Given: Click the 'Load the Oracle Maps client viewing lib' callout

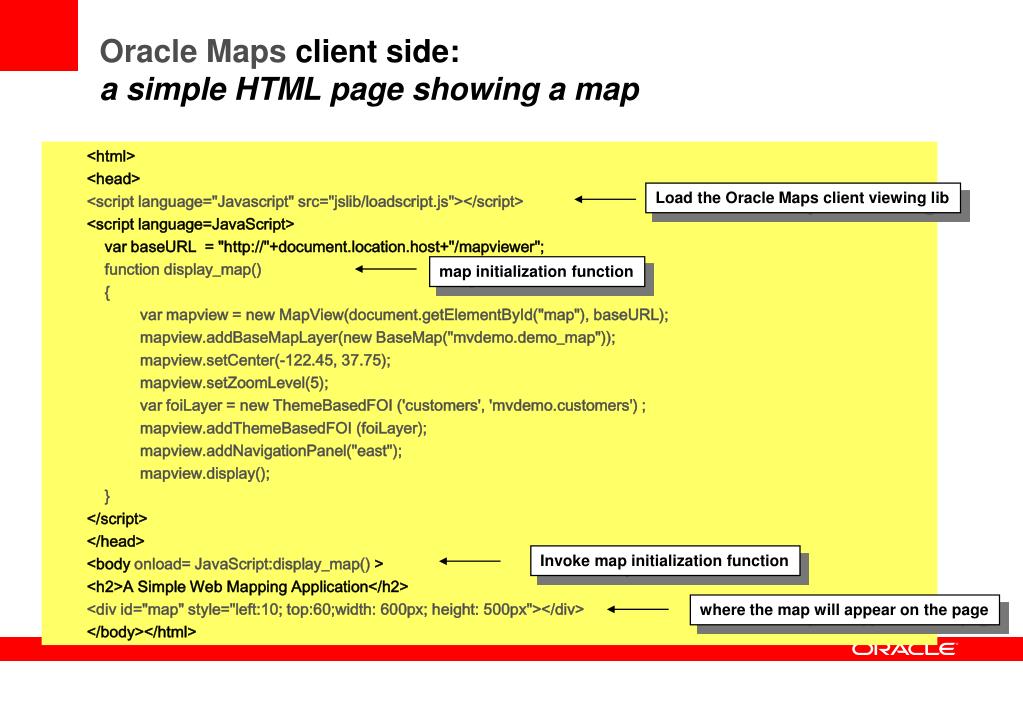Looking at the screenshot, I should tap(802, 198).
